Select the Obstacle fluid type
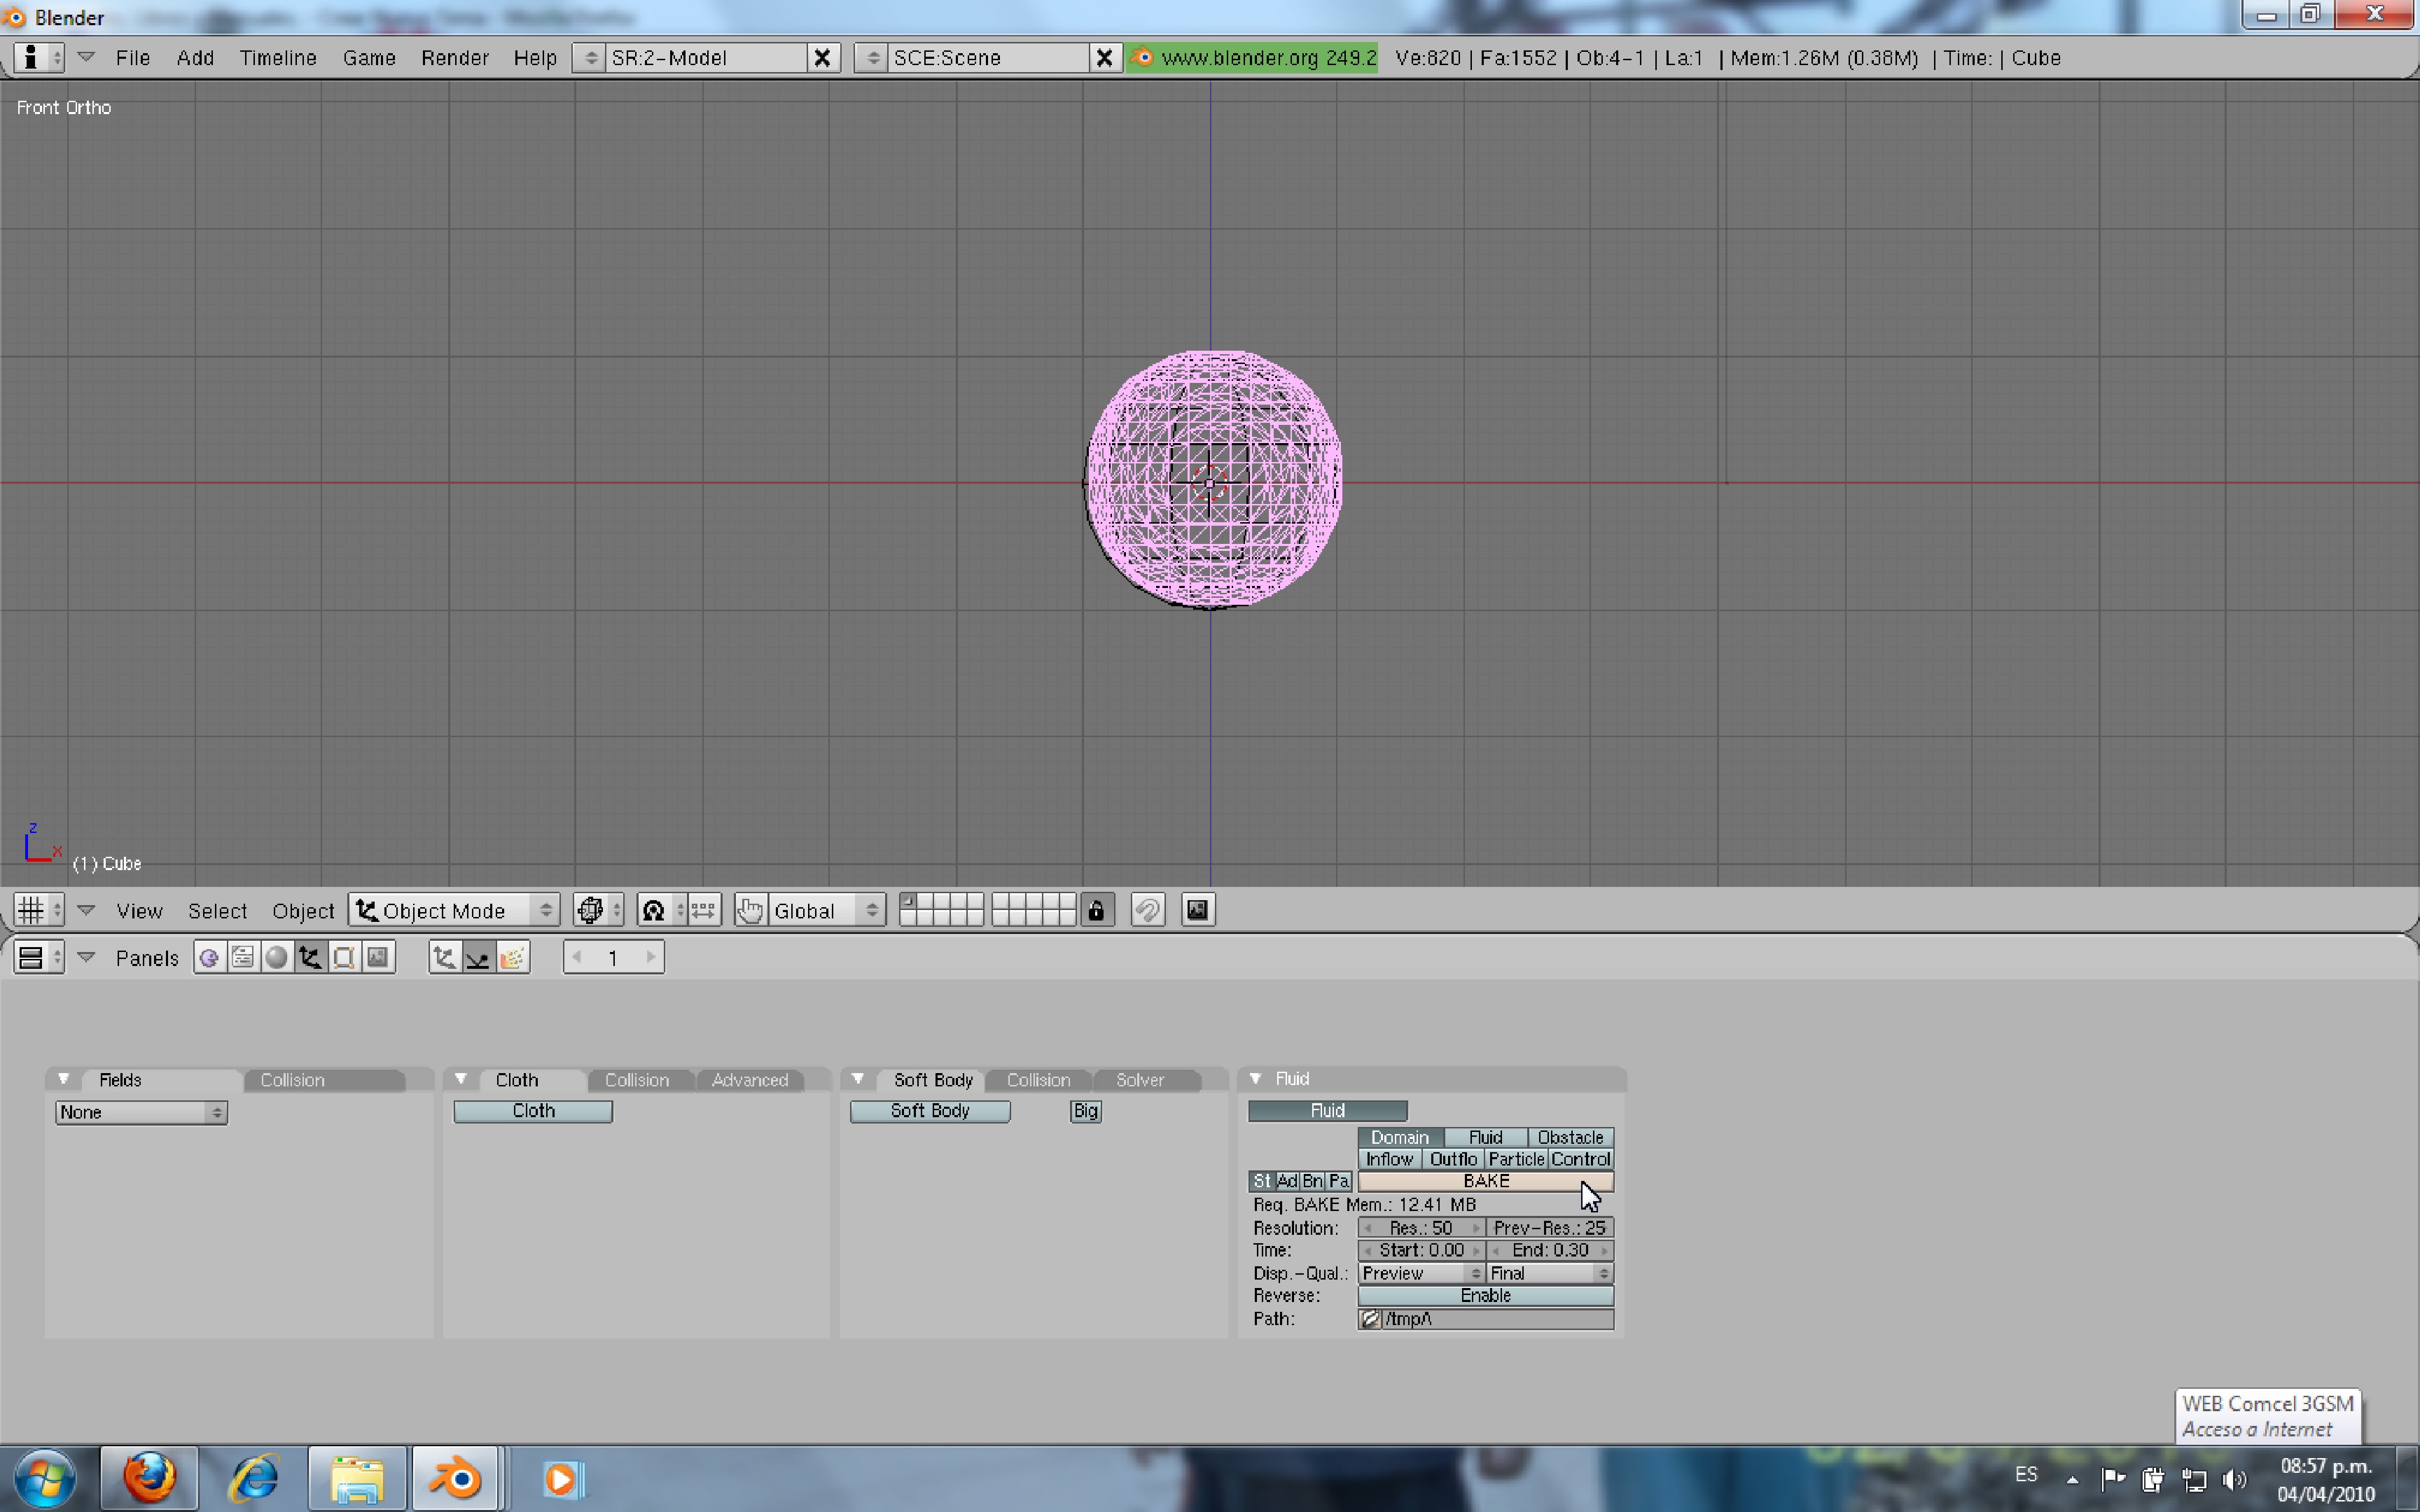The image size is (2420, 1512). coord(1569,1137)
